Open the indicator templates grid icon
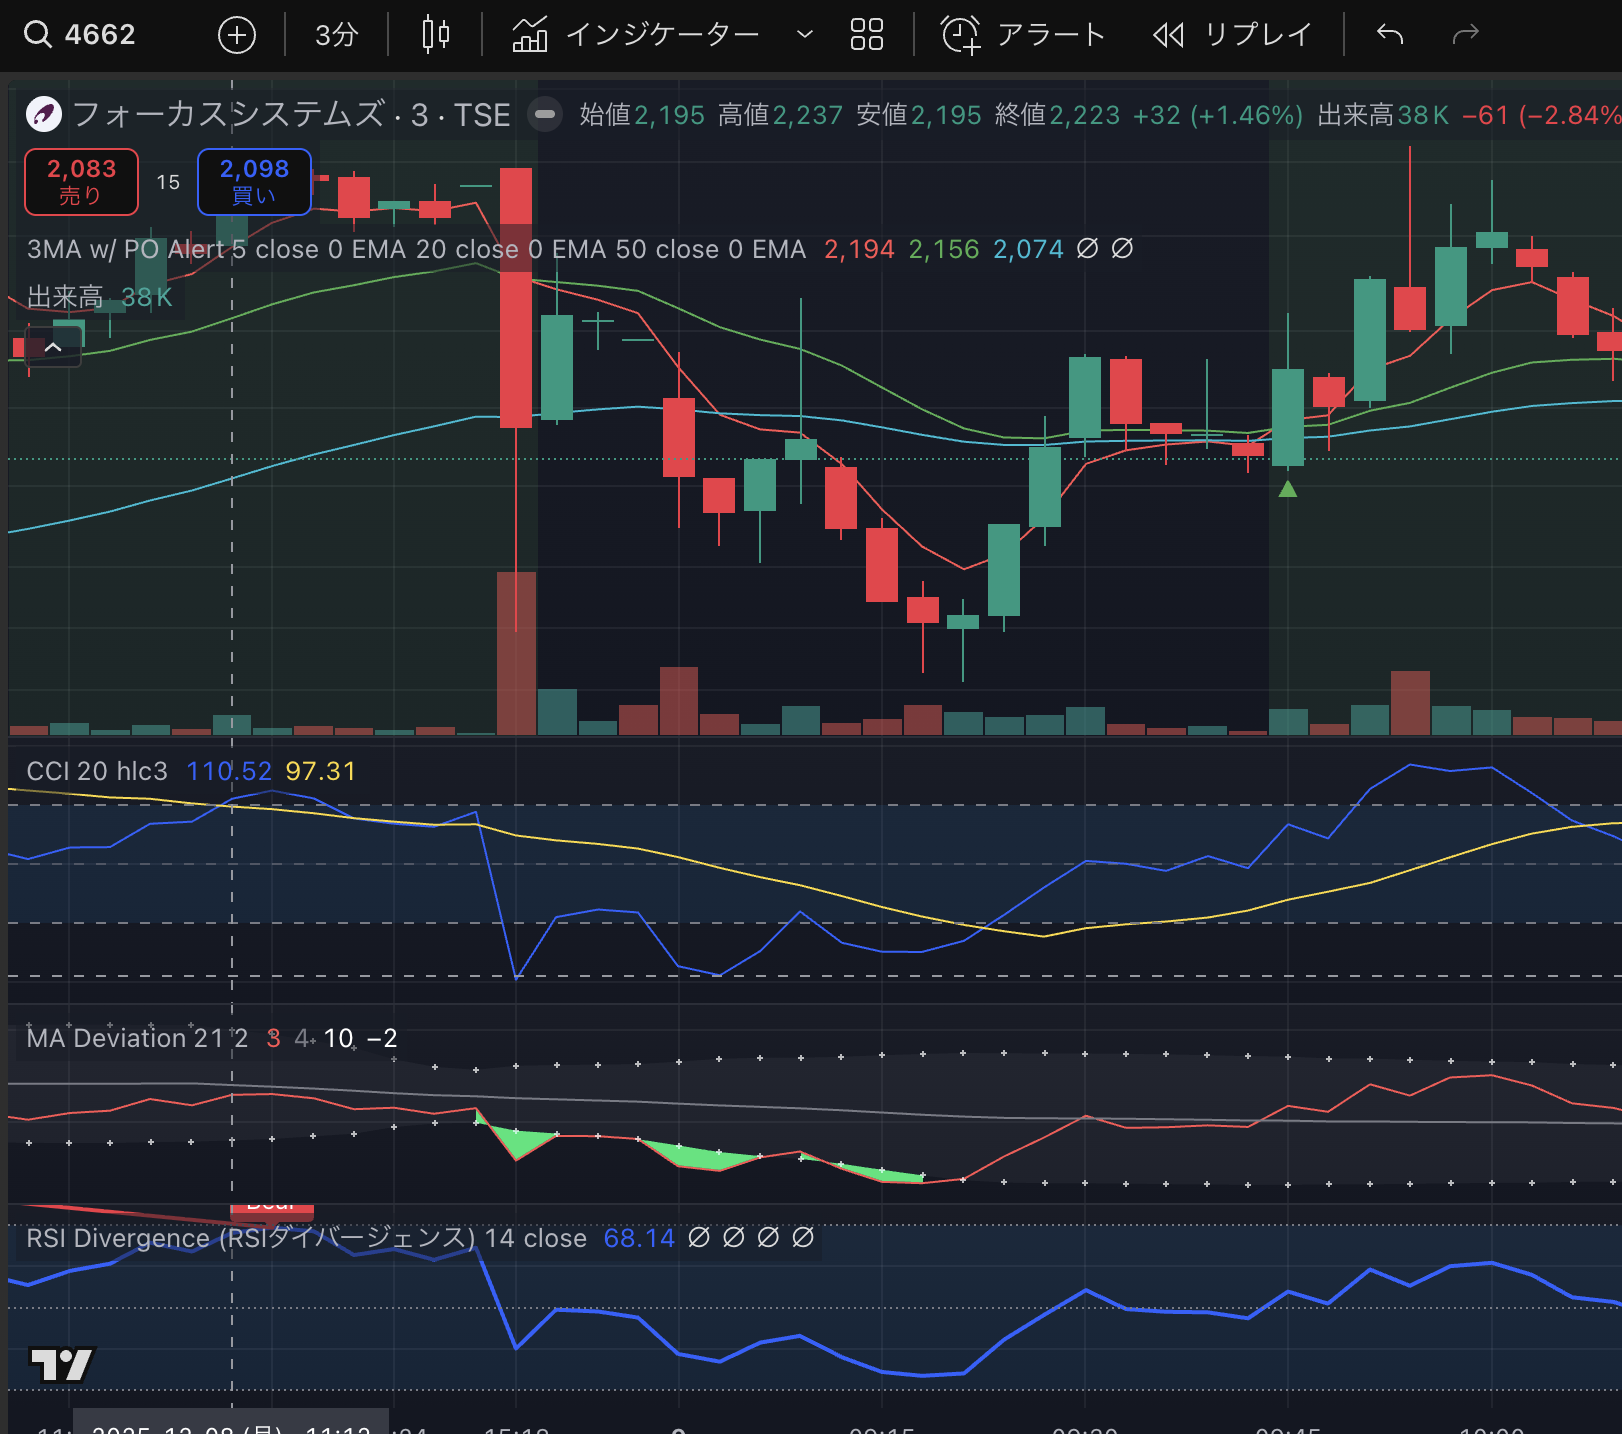This screenshot has width=1622, height=1434. coord(866,35)
